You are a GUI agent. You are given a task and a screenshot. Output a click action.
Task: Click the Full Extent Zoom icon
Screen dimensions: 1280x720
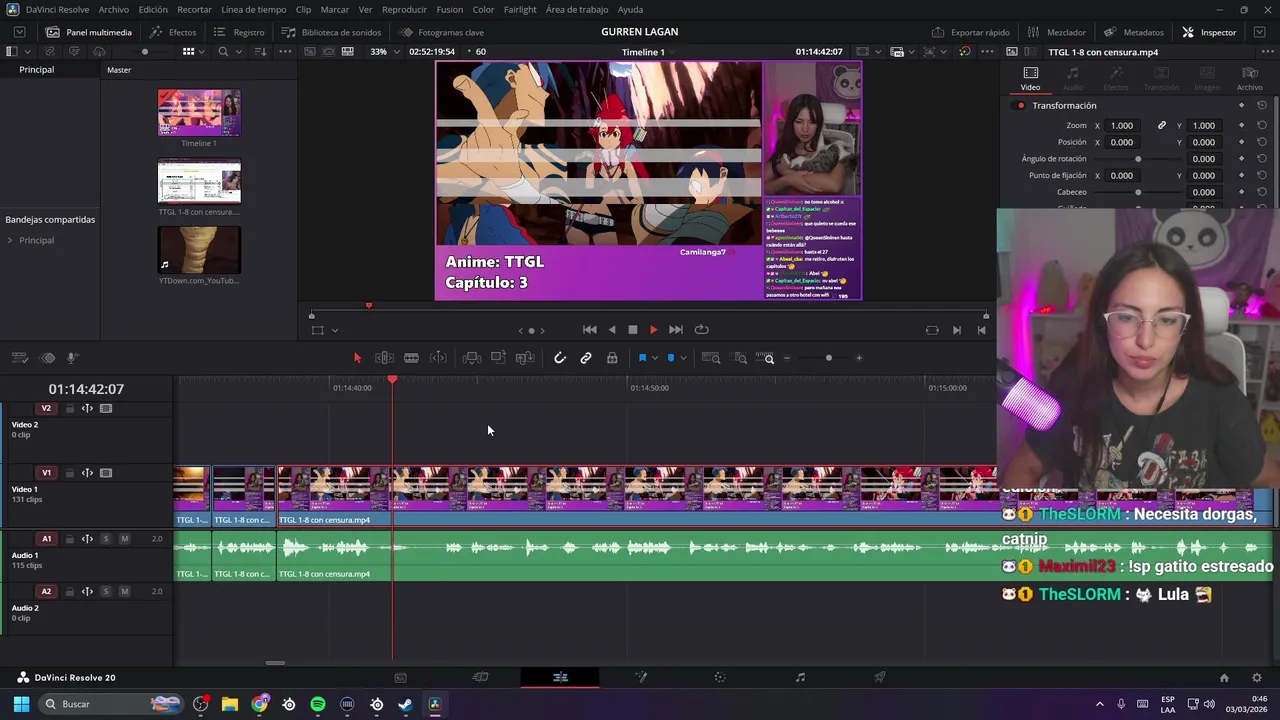pos(711,358)
